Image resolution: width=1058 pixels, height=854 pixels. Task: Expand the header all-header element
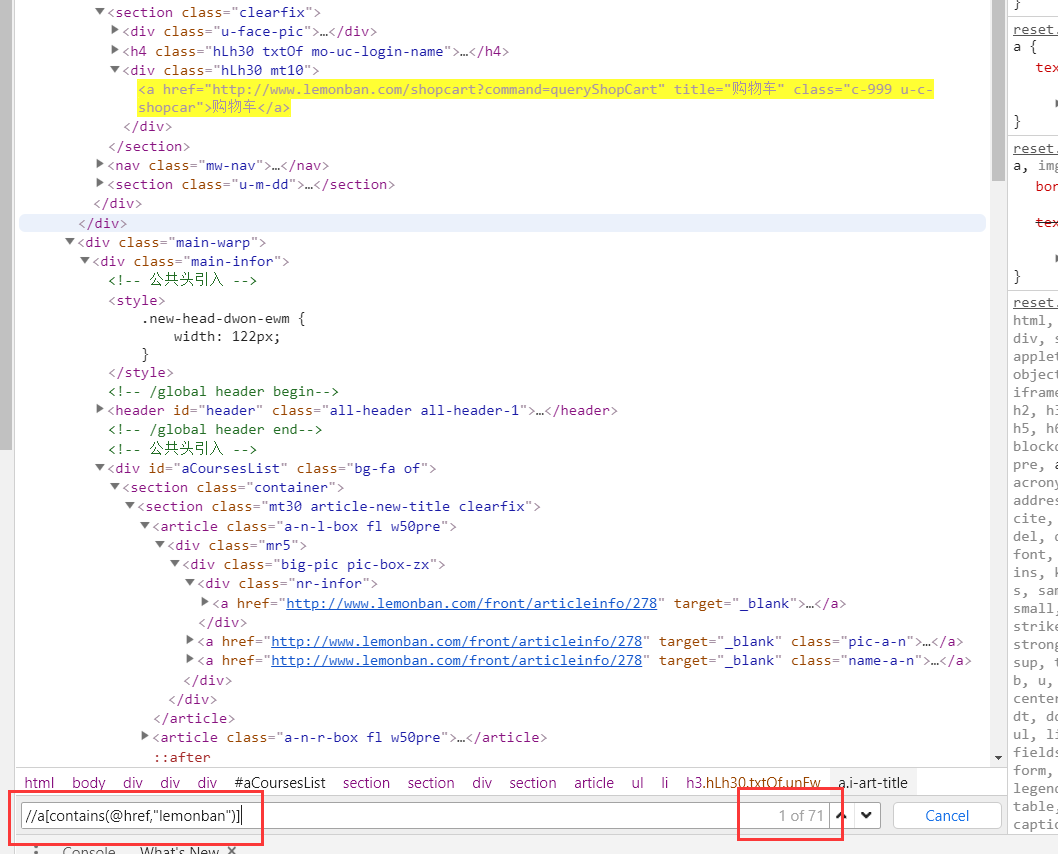pos(100,410)
